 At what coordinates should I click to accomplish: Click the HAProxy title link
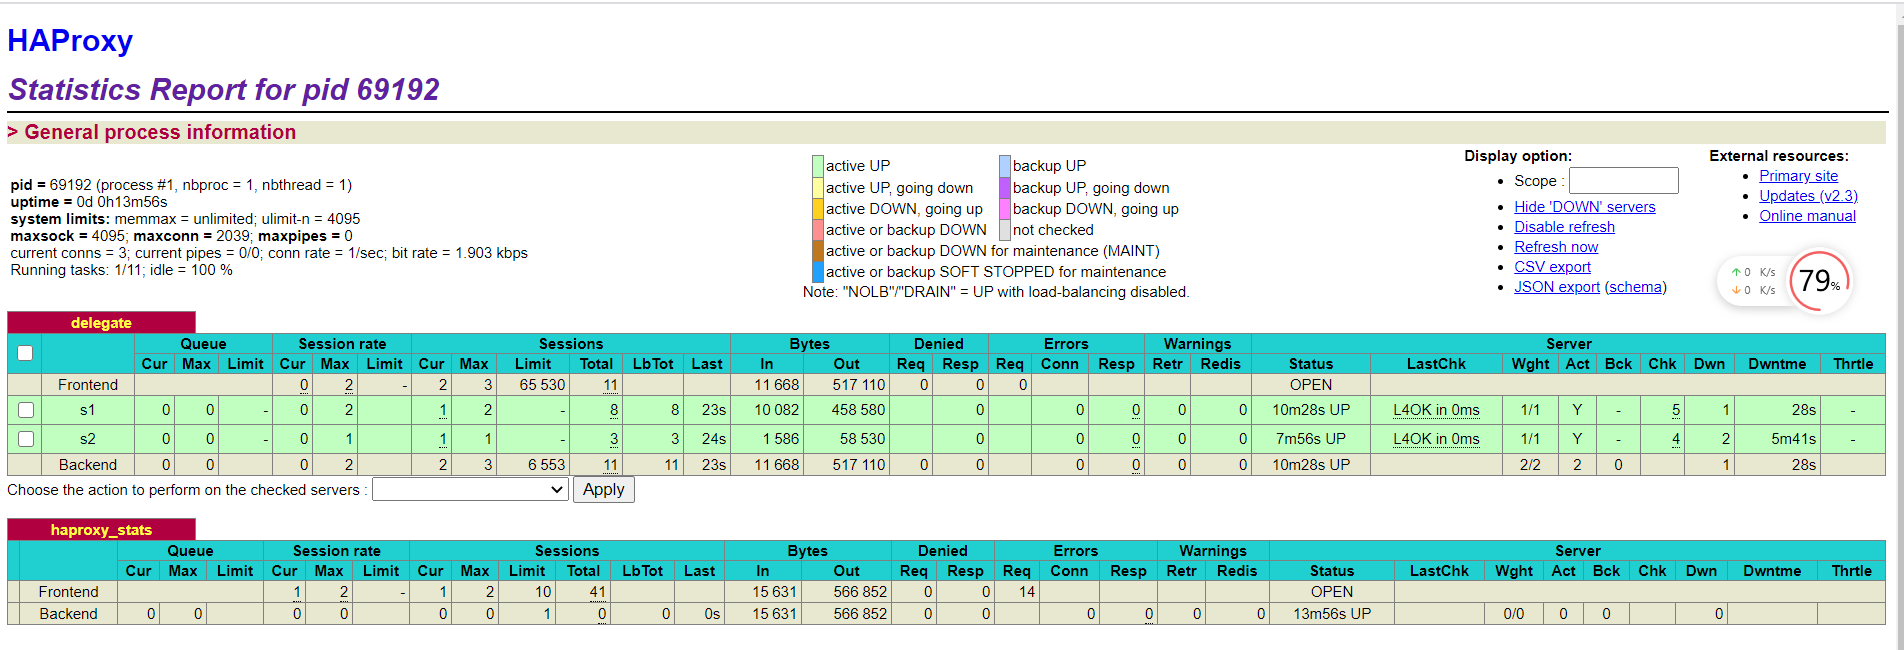tap(70, 41)
